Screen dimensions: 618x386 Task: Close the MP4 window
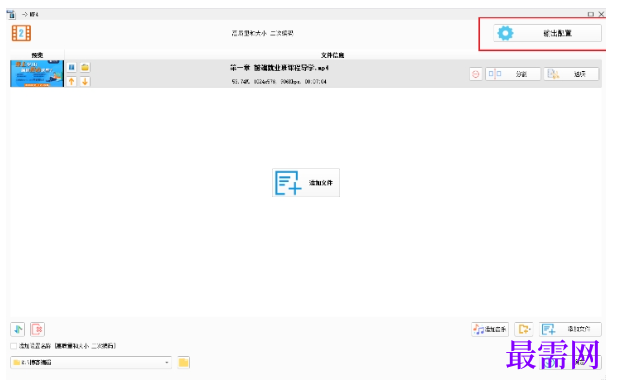(x=601, y=14)
